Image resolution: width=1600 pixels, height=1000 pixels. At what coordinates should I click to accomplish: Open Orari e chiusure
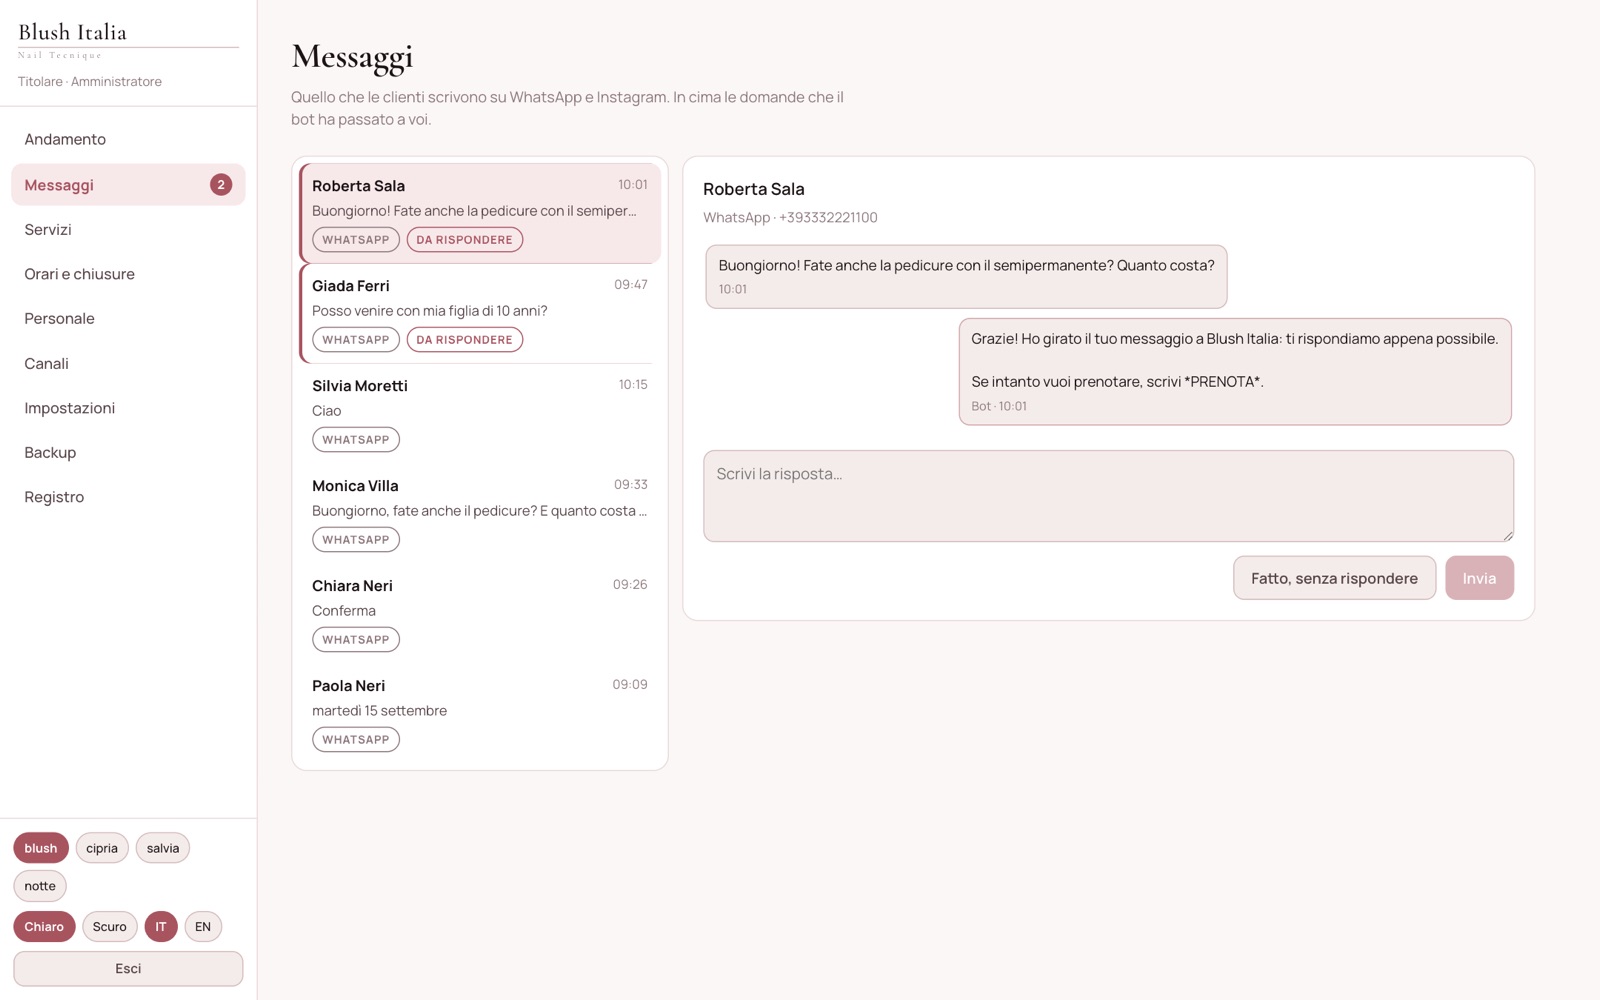click(128, 274)
